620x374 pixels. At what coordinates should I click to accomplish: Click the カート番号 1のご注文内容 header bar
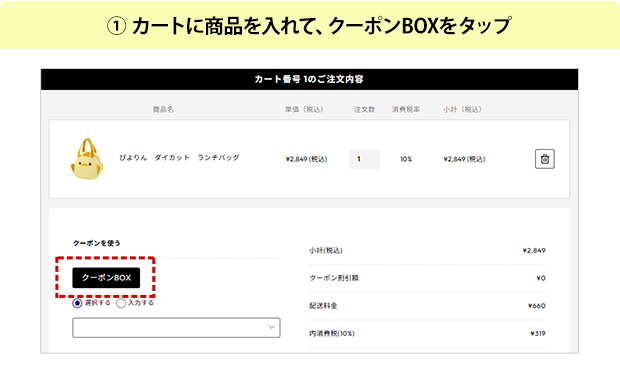(309, 79)
